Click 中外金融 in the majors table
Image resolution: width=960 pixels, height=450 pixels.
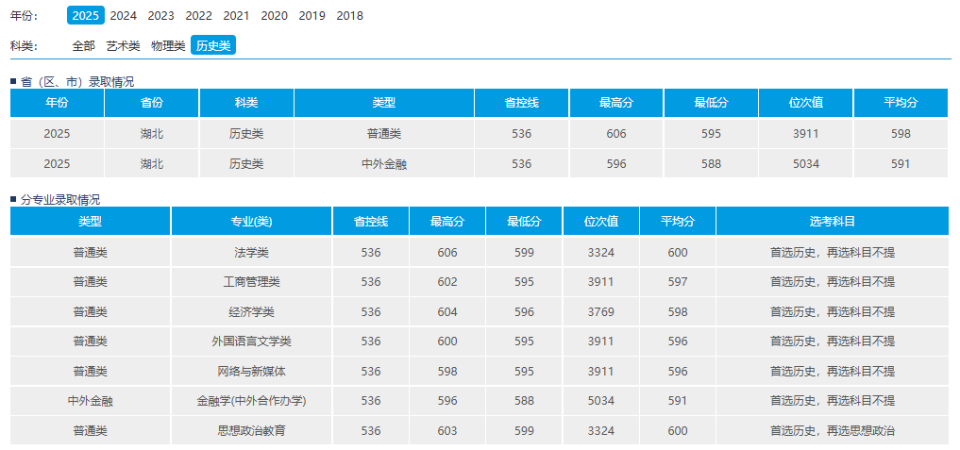[90, 402]
